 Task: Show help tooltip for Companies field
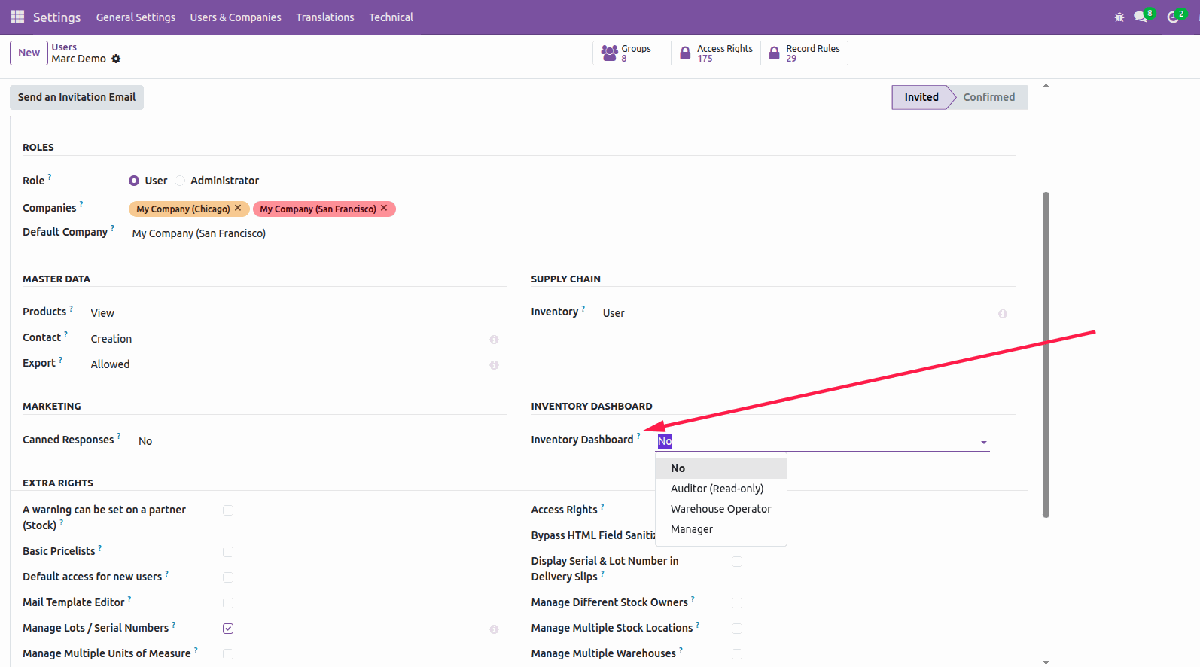81,205
